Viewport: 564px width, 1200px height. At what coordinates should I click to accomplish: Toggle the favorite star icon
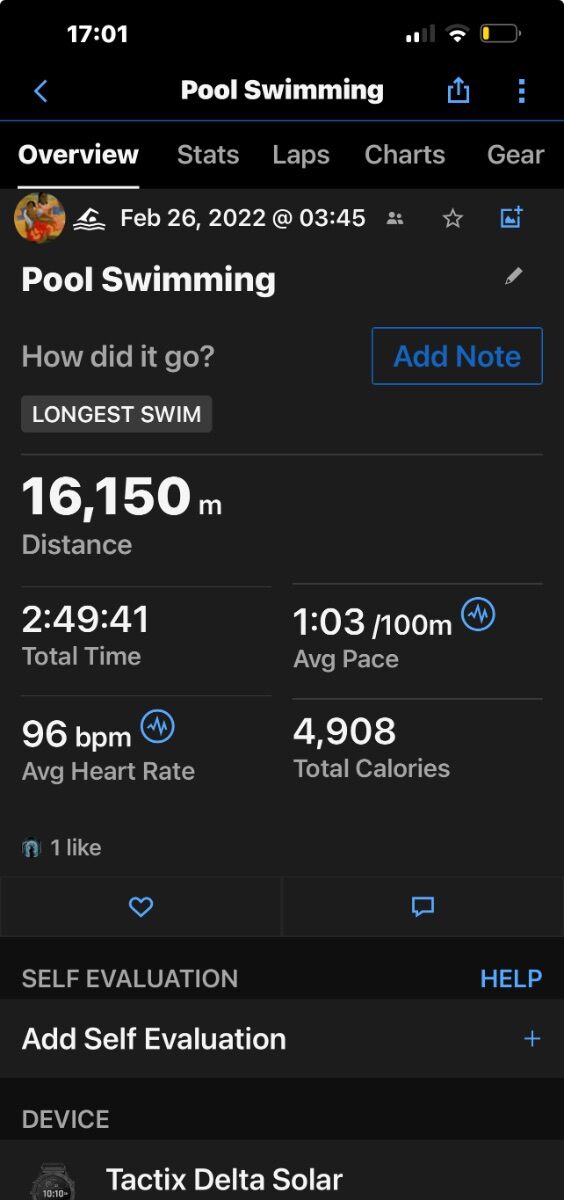point(453,218)
